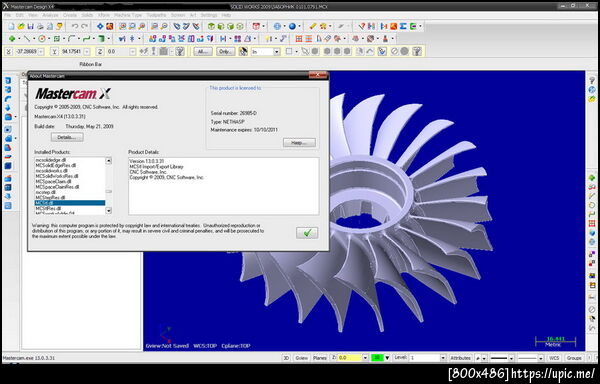Select the Create line tool
Screen dimensions: 600x384
click(x=27, y=39)
